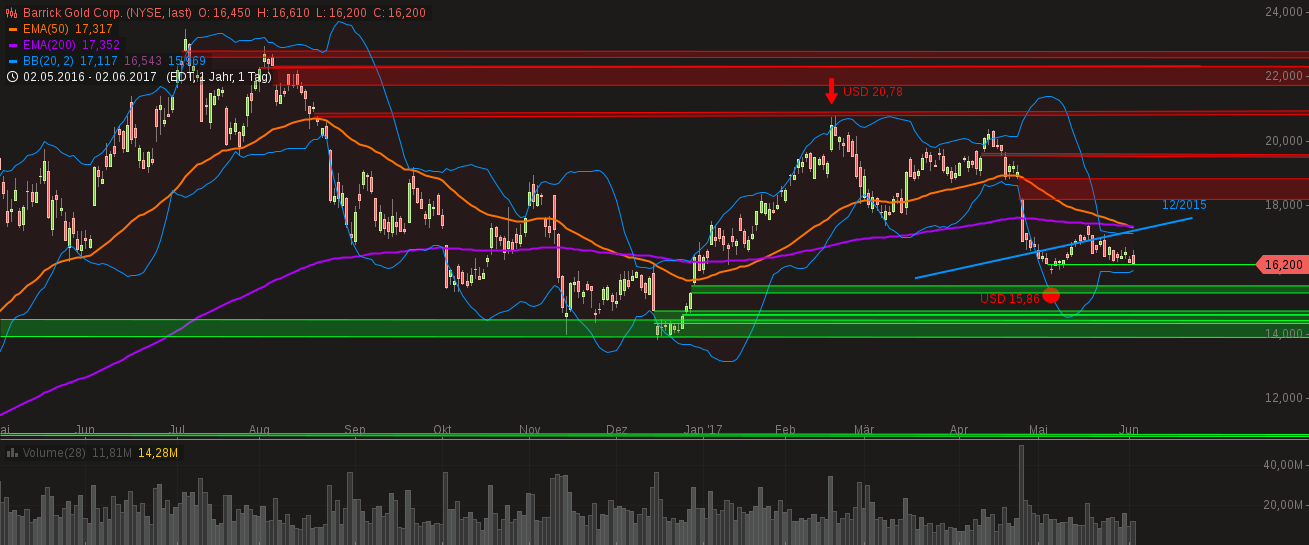Click the Volume(28) indicator label

click(54, 453)
